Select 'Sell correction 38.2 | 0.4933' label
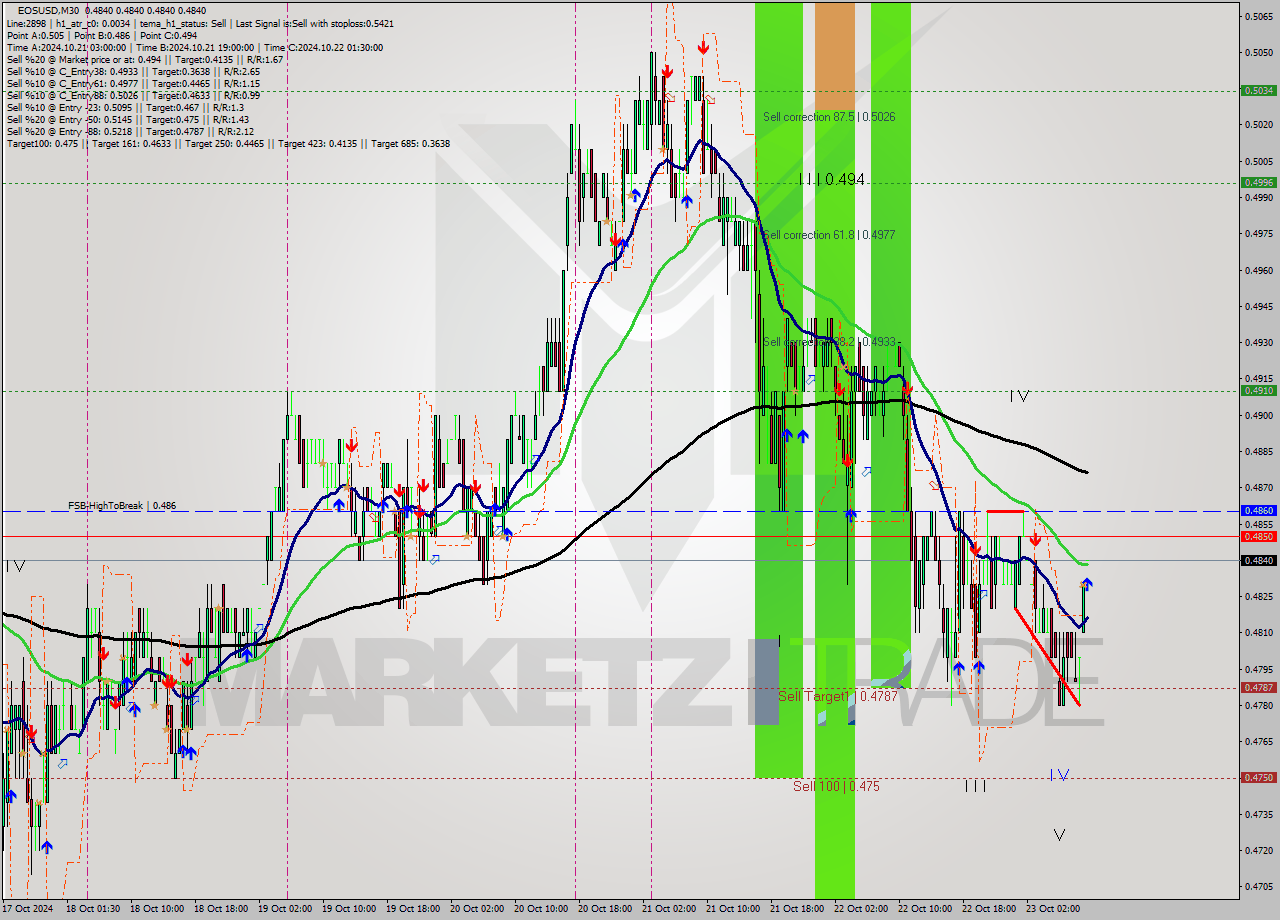 pyautogui.click(x=829, y=342)
